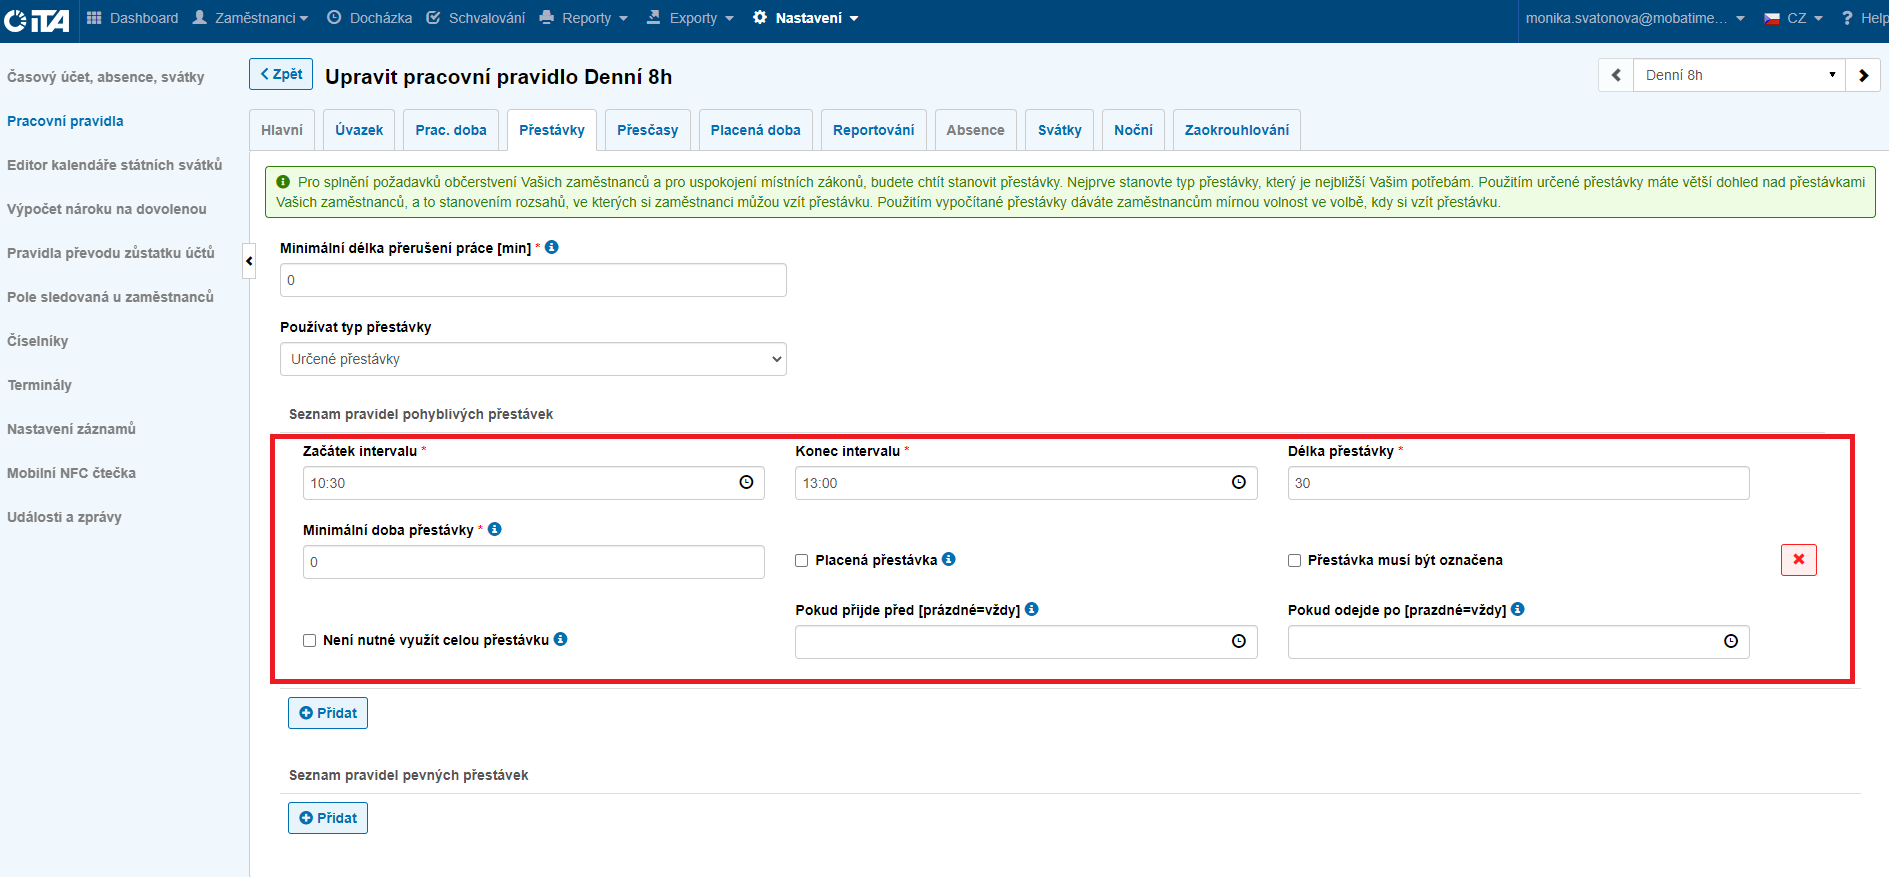Open clock picker for Začátek intervalu

click(746, 483)
